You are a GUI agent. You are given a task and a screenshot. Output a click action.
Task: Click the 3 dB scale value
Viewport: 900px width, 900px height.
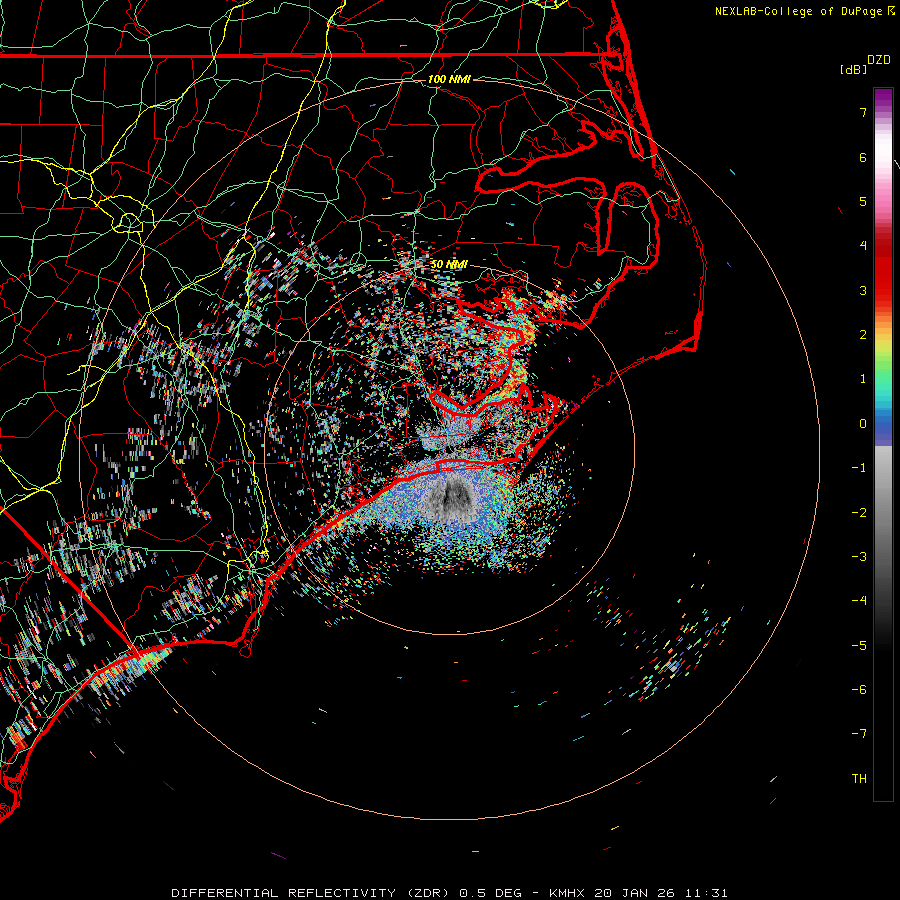[863, 290]
